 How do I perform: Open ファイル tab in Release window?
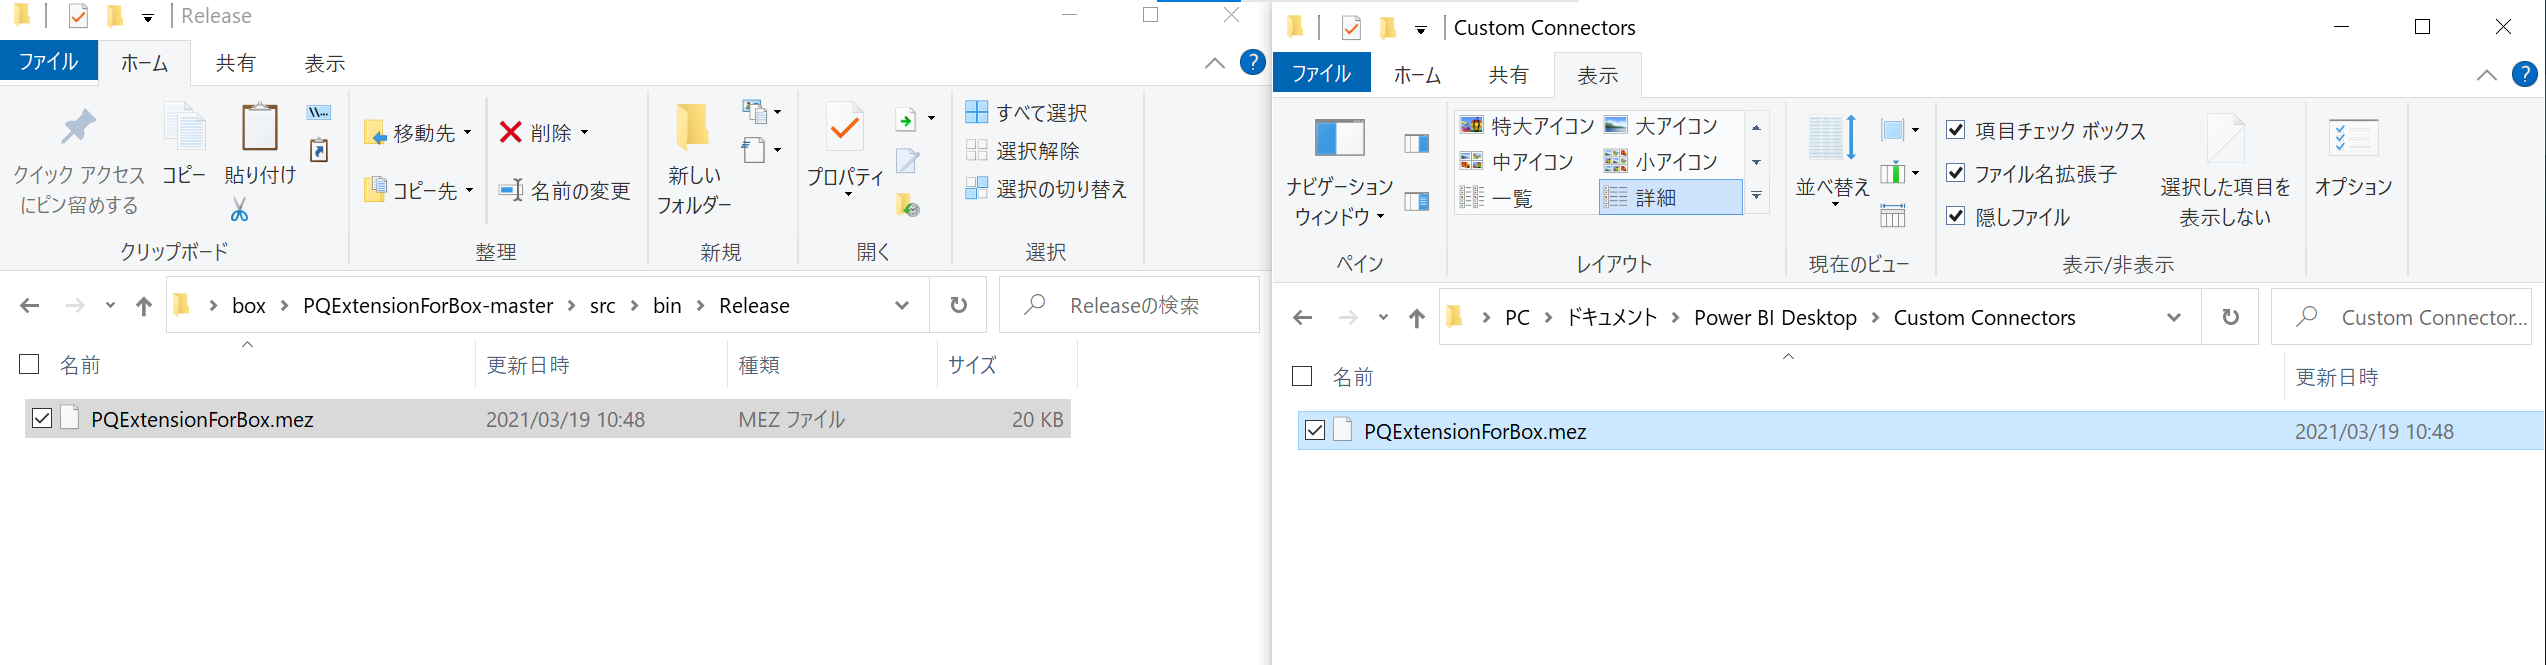click(x=48, y=62)
